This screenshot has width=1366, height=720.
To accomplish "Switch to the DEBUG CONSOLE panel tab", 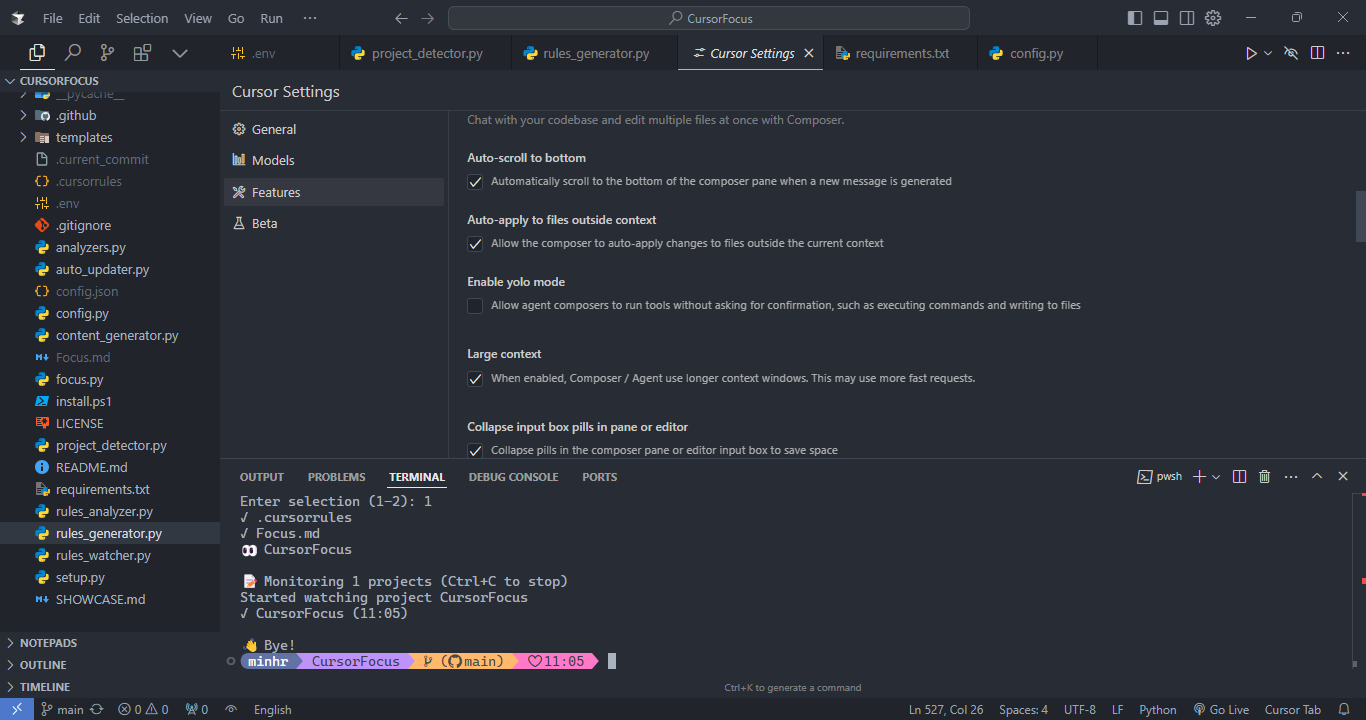I will [514, 477].
